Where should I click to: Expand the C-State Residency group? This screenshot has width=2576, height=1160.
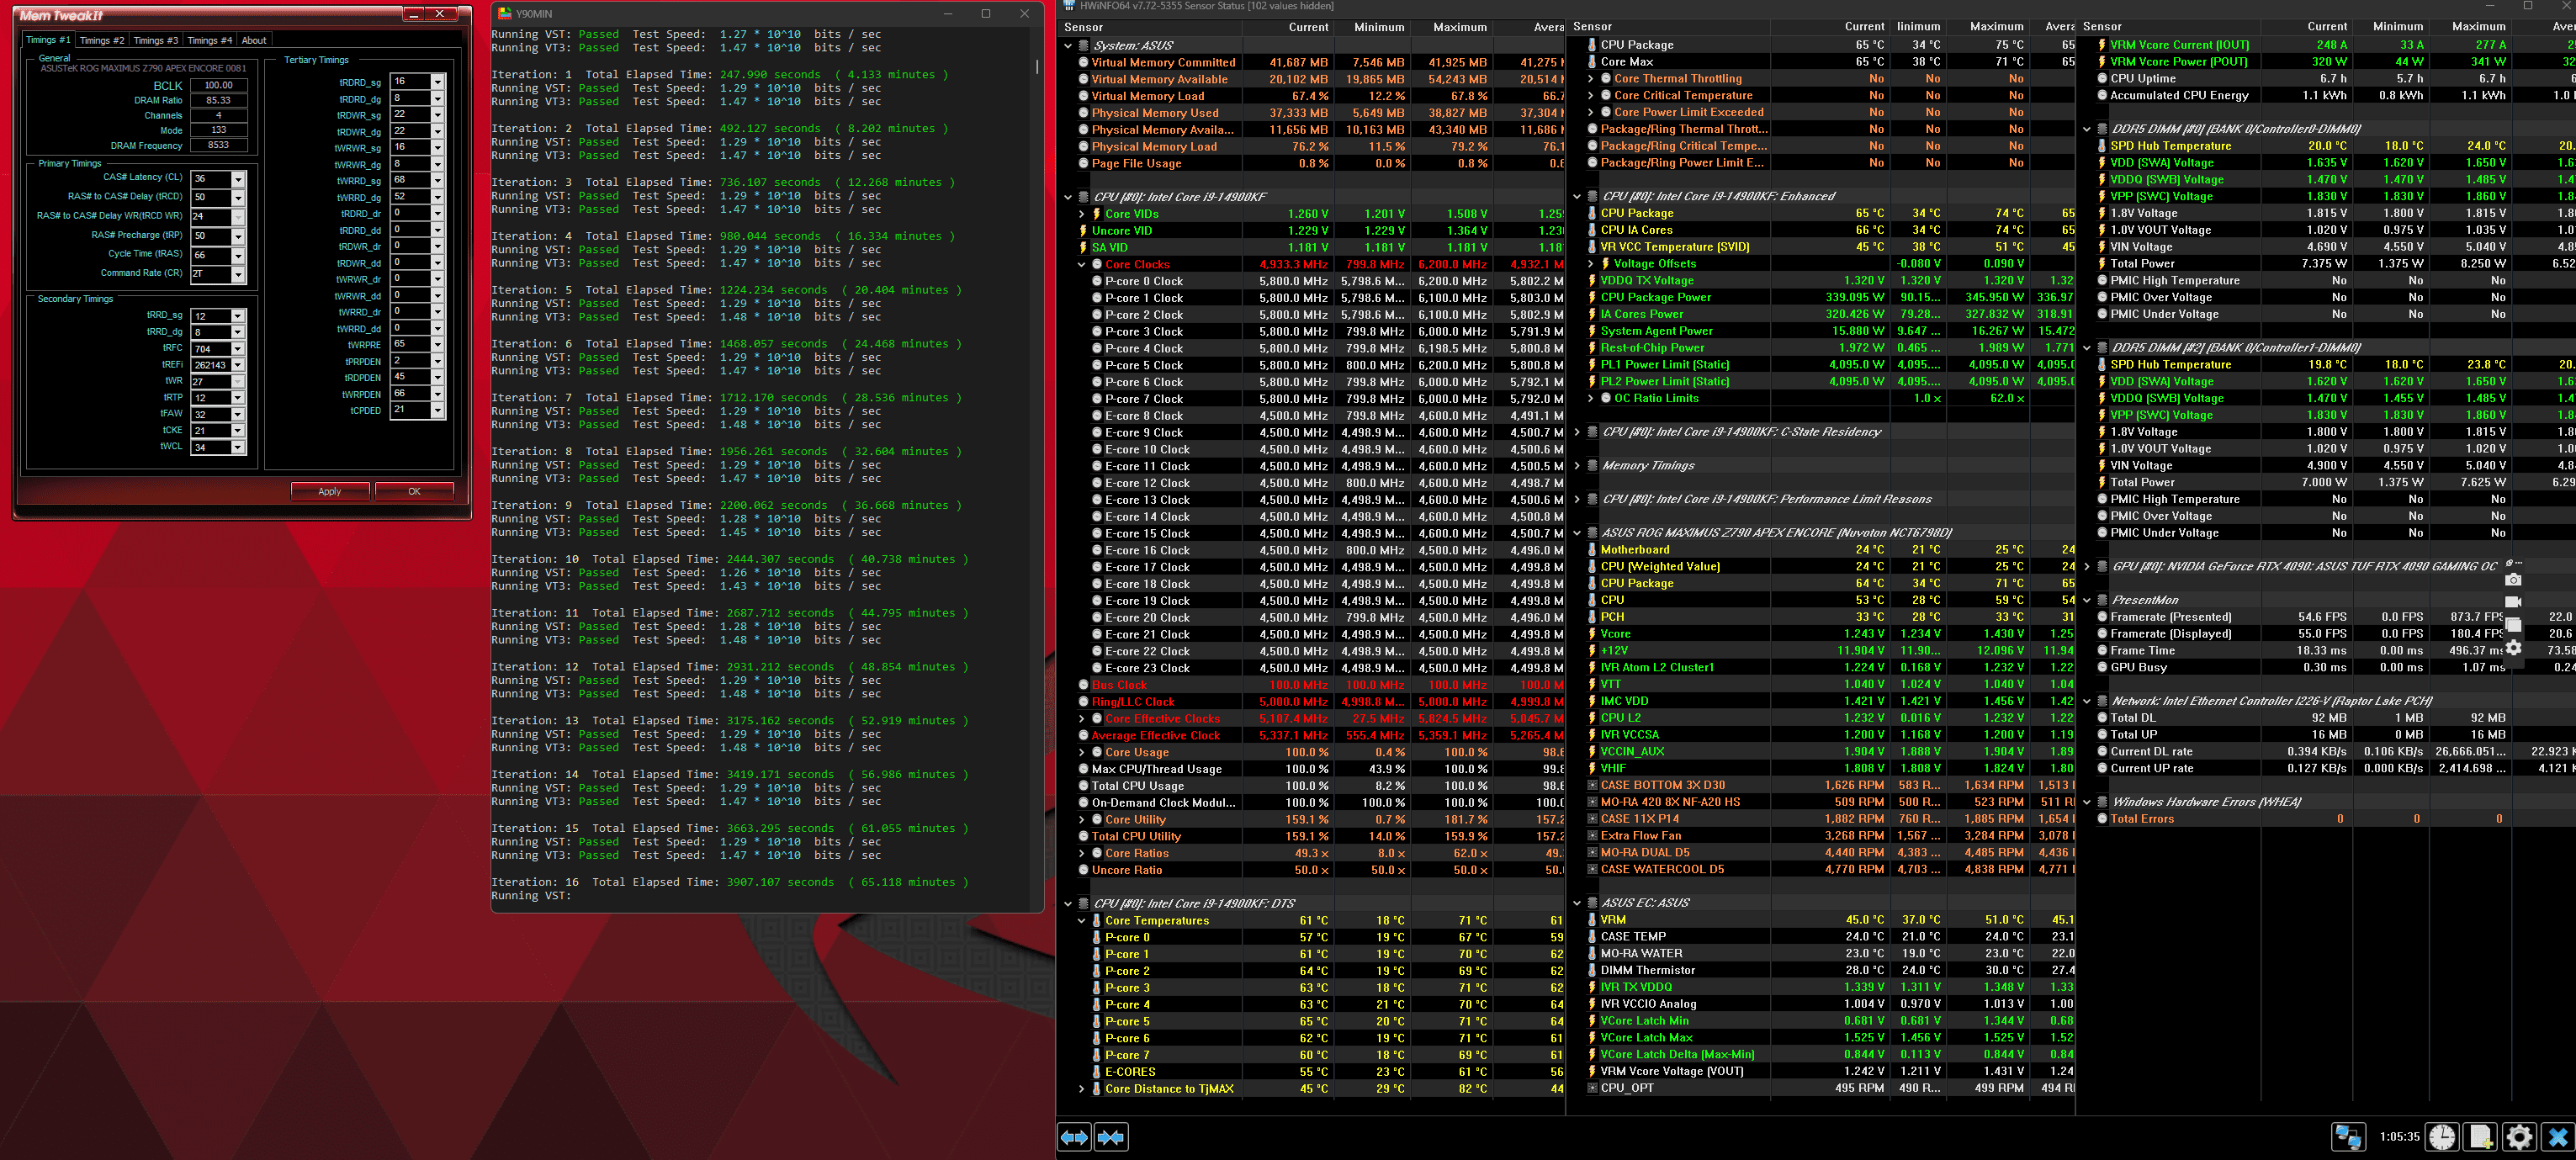(1578, 432)
